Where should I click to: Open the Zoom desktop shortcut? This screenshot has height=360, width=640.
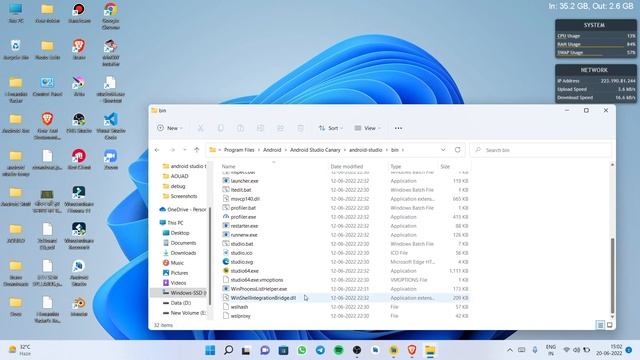coord(111,160)
